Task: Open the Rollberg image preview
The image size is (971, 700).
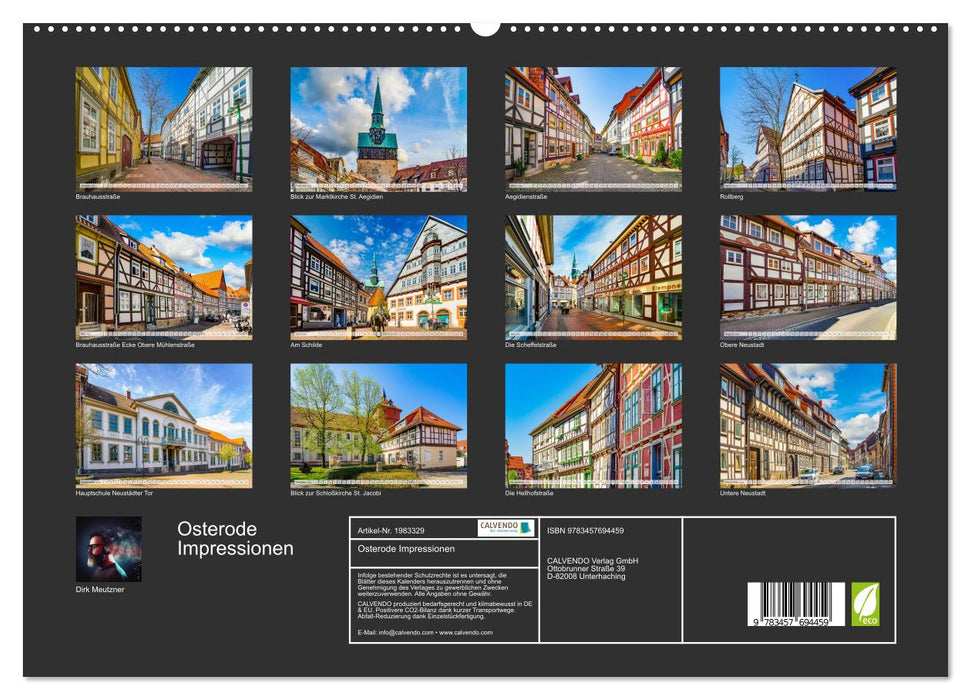Action: 805,128
